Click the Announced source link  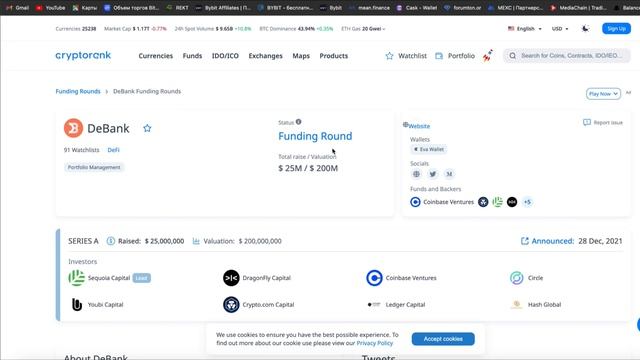547,241
